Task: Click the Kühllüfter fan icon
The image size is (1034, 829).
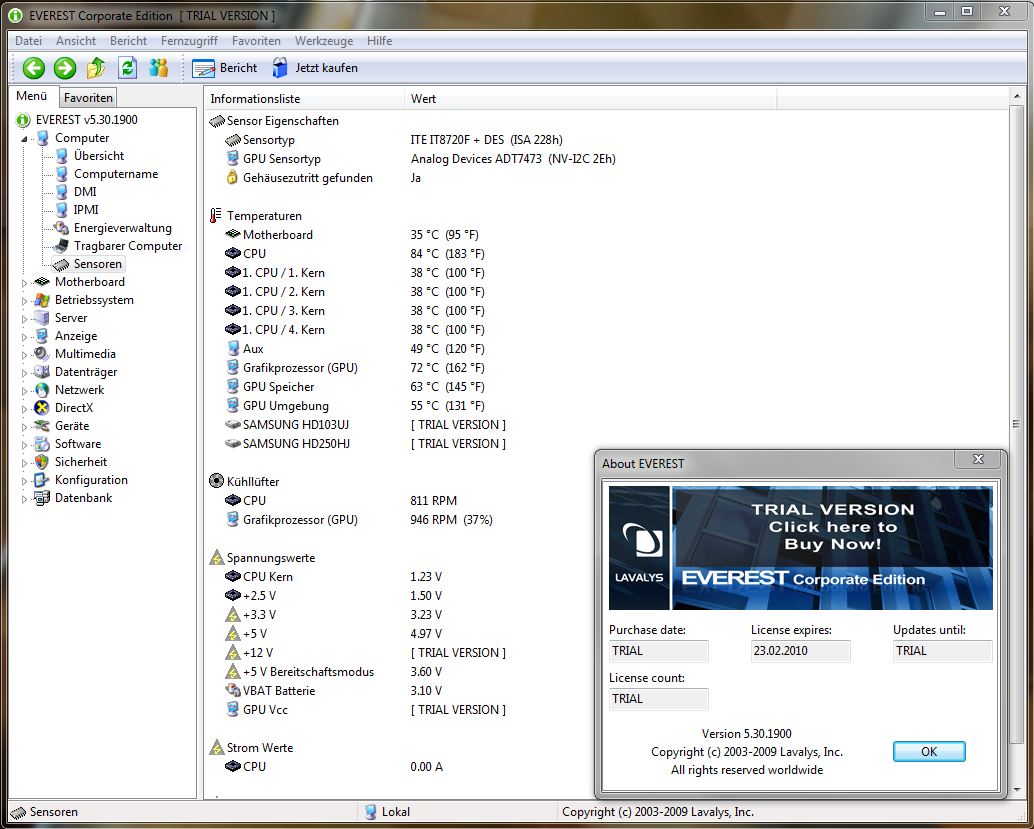Action: coord(216,481)
